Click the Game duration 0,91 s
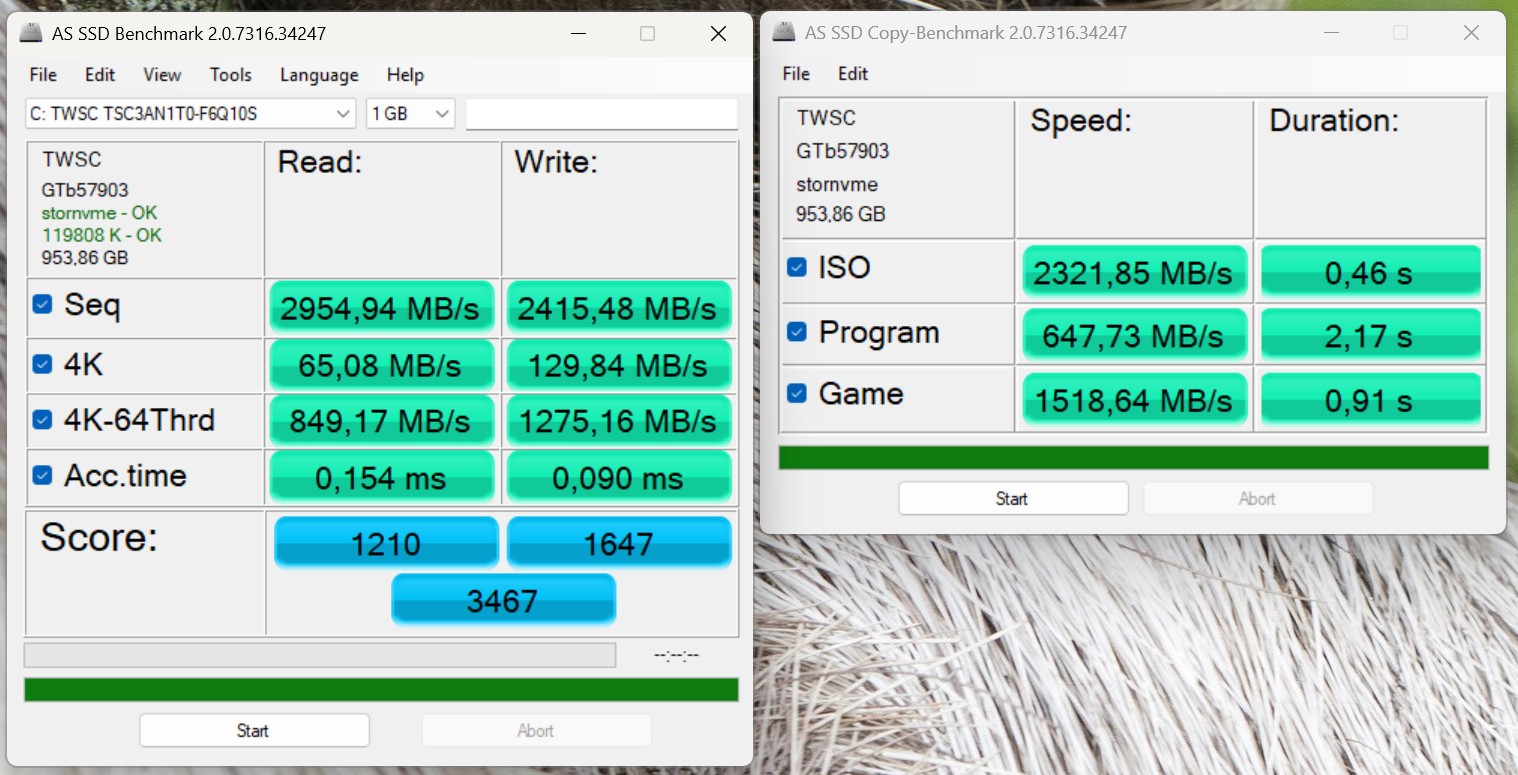Image resolution: width=1518 pixels, height=775 pixels. (1370, 398)
